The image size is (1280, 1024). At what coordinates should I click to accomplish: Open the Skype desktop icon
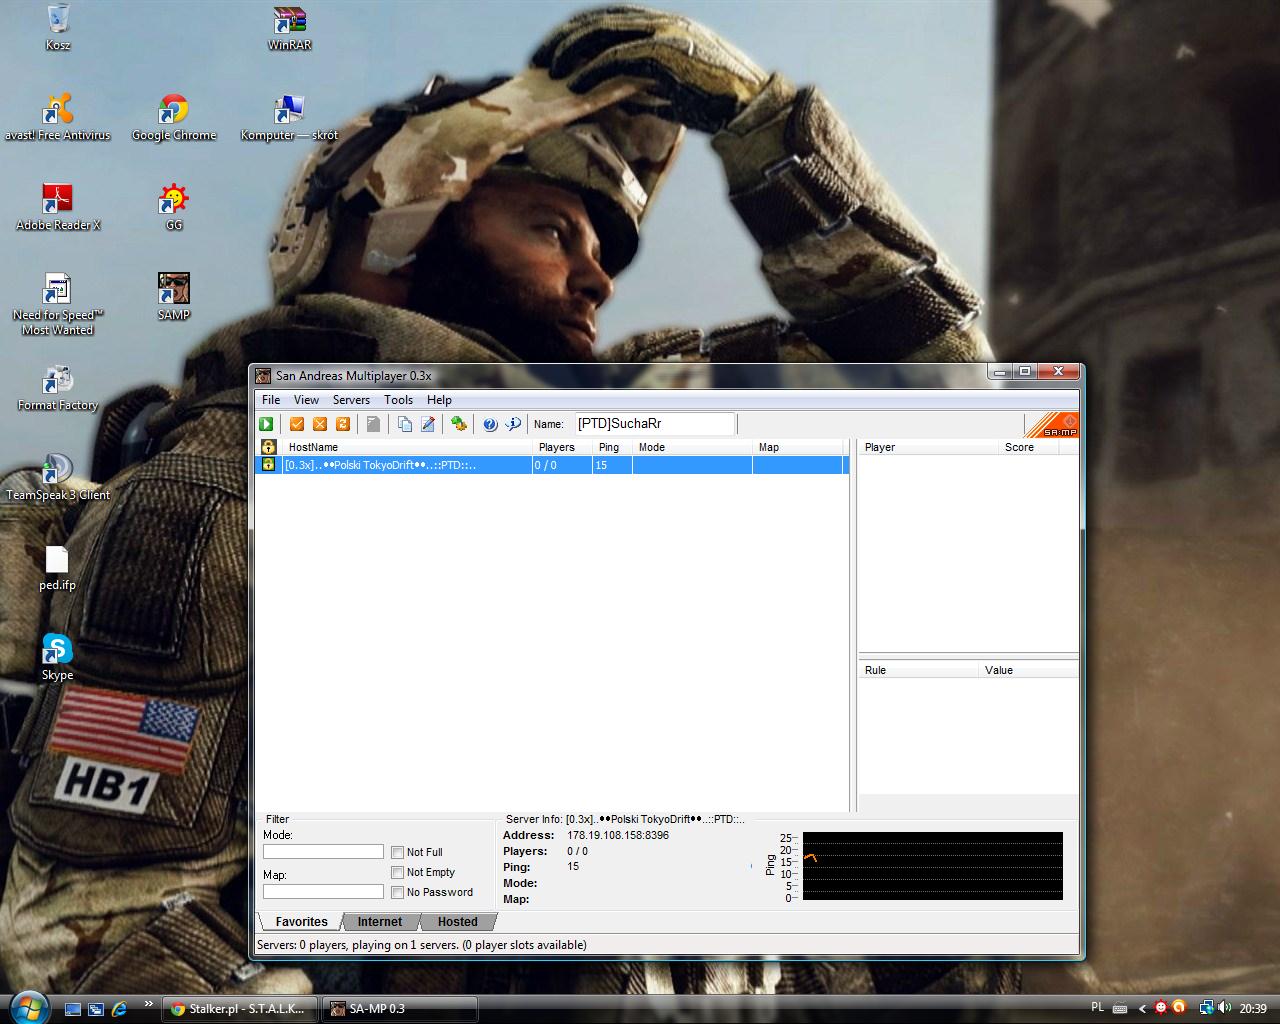(x=58, y=657)
